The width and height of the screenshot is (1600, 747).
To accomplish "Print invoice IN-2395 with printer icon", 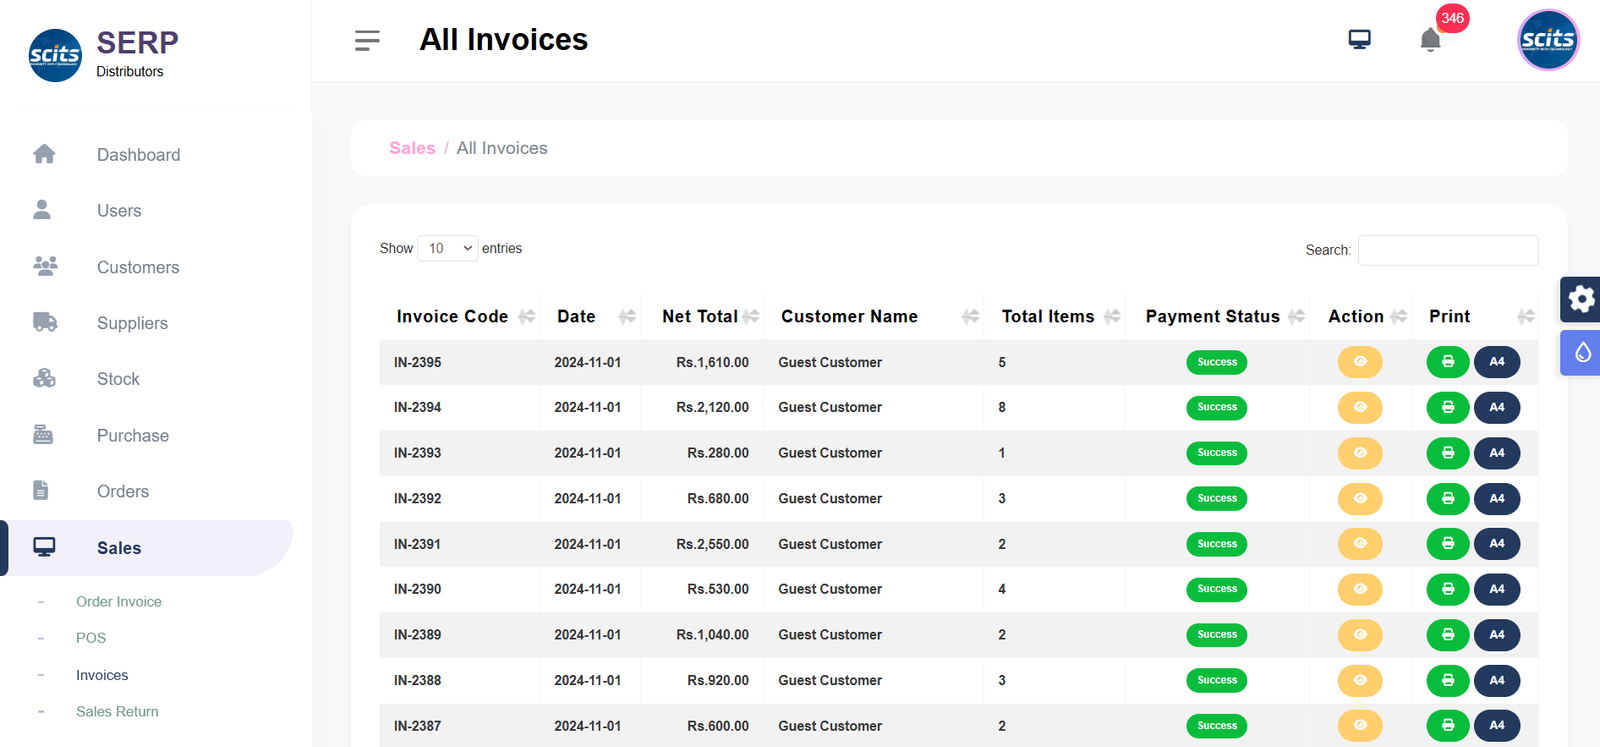I will 1447,362.
